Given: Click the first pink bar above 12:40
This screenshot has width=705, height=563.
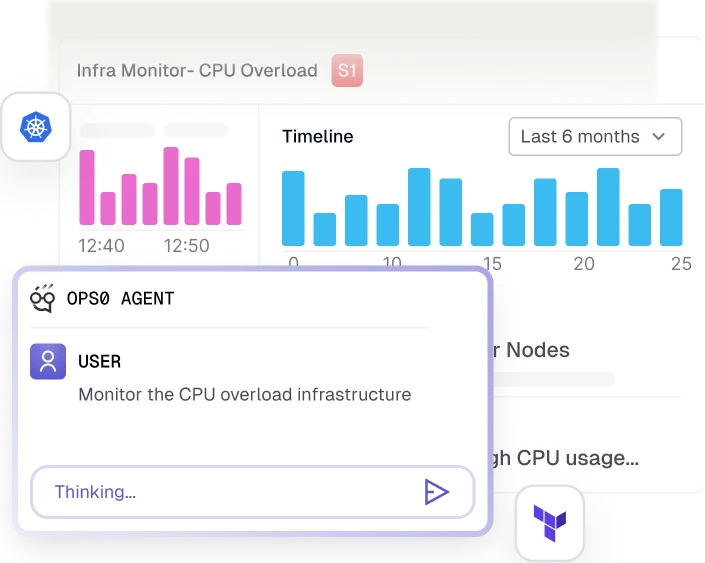Looking at the screenshot, I should tap(87, 187).
